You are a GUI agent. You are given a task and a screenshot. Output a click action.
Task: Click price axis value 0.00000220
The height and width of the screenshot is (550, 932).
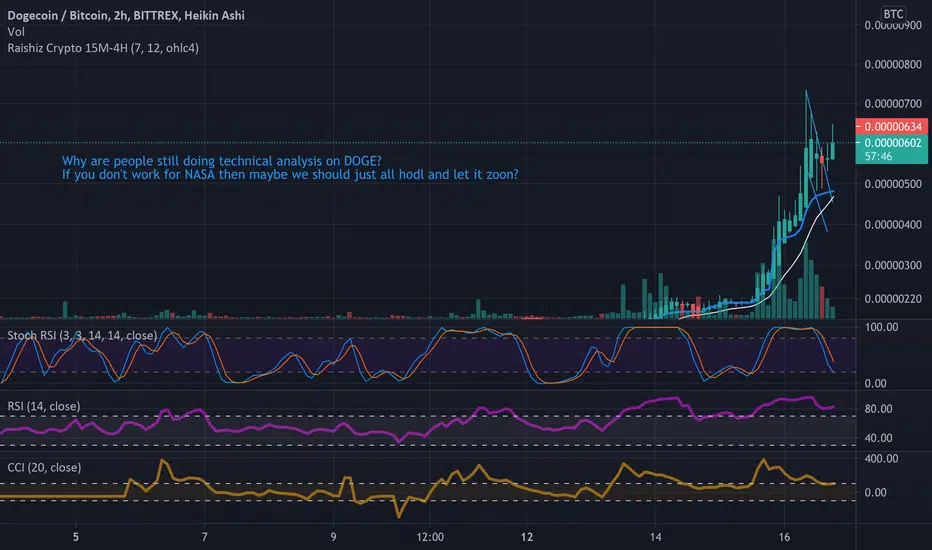pyautogui.click(x=893, y=298)
